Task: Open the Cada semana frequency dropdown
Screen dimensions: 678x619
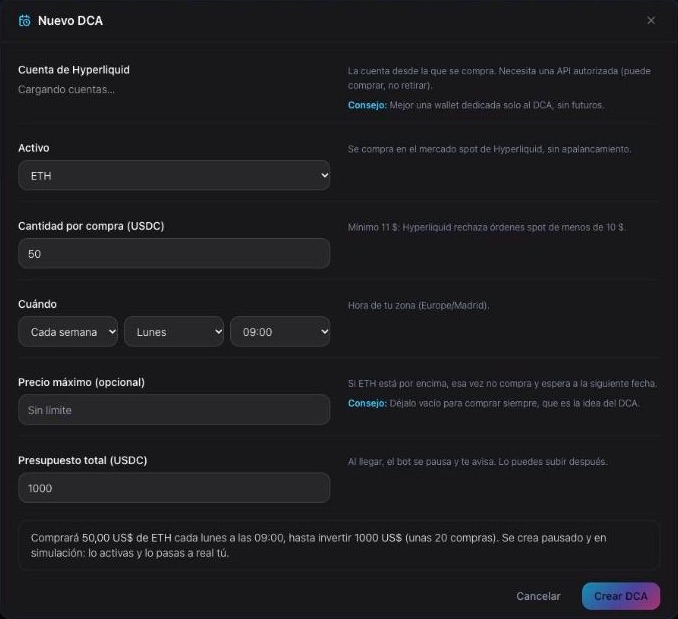Action: point(68,332)
